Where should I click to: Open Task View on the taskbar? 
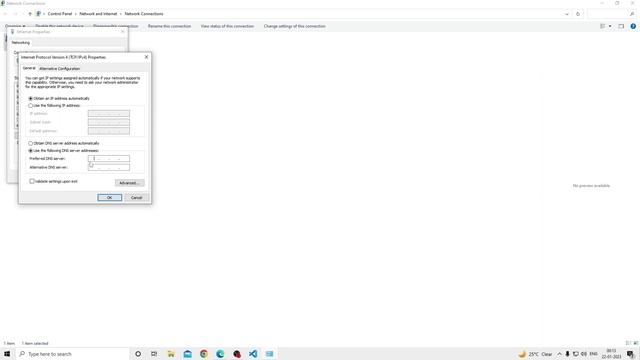click(x=154, y=354)
